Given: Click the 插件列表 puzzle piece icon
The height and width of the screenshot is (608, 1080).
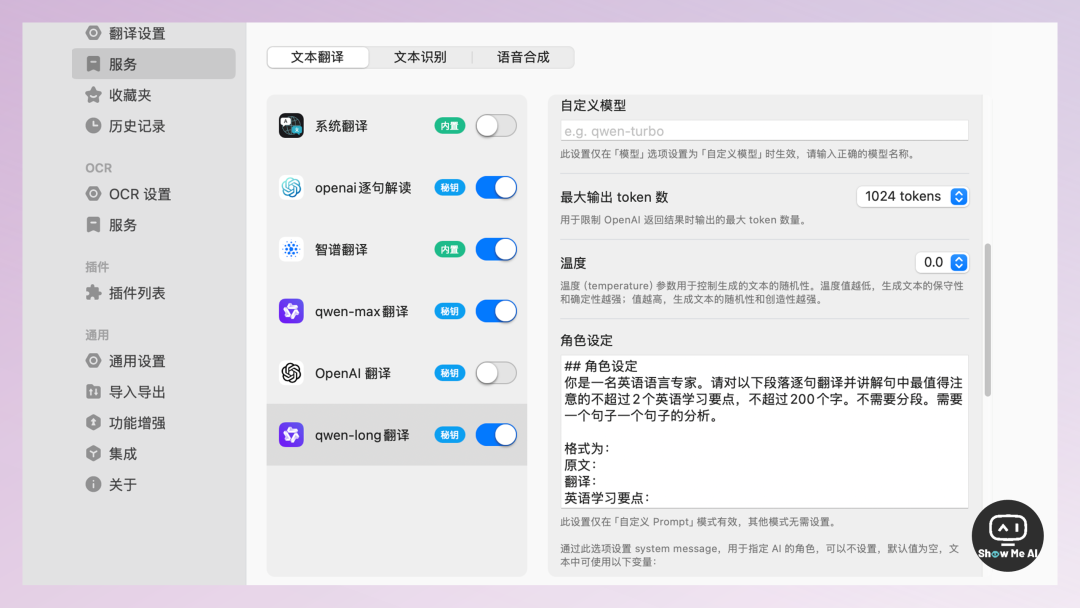Looking at the screenshot, I should pyautogui.click(x=93, y=293).
